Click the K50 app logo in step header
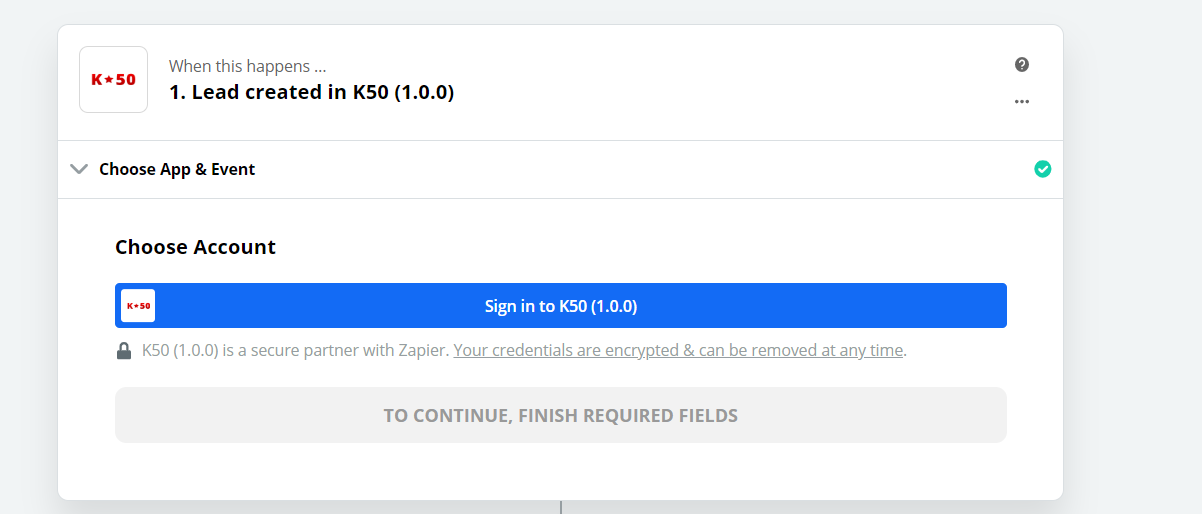The height and width of the screenshot is (514, 1202). coord(113,79)
